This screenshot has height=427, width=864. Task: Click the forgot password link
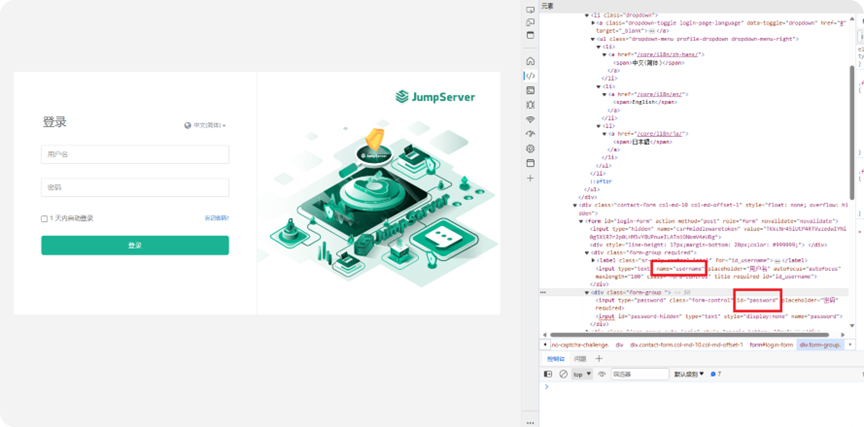click(x=217, y=218)
